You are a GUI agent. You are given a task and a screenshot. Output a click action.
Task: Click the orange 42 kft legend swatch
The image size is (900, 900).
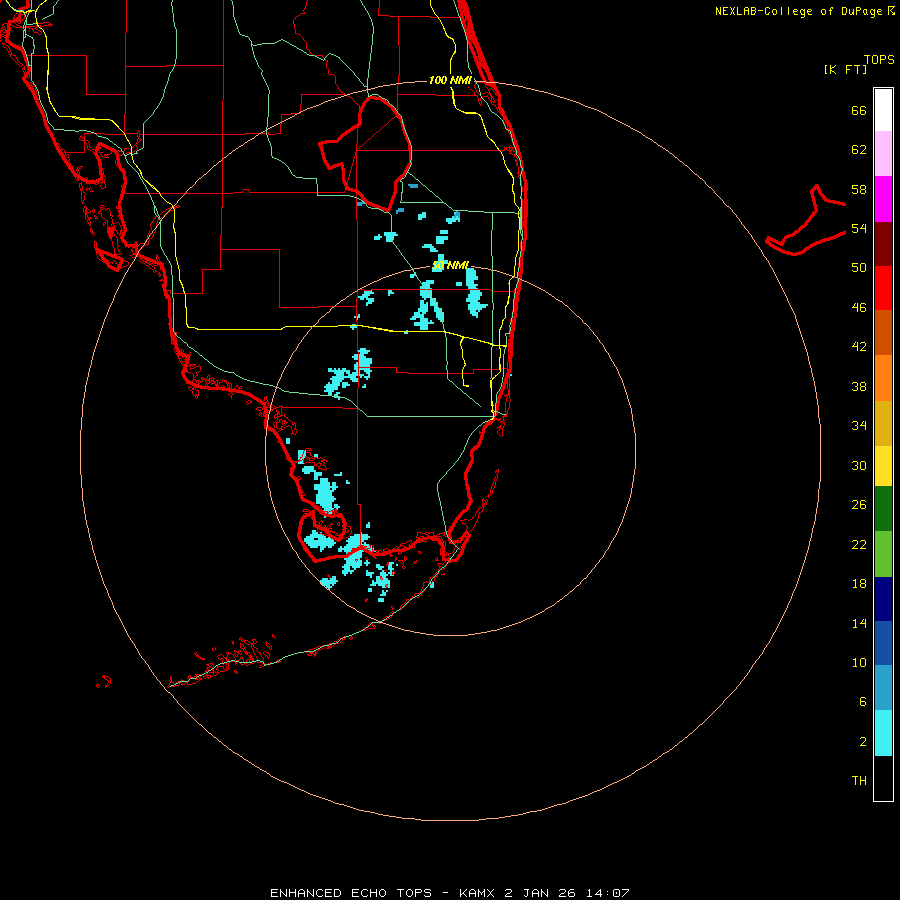pyautogui.click(x=883, y=378)
